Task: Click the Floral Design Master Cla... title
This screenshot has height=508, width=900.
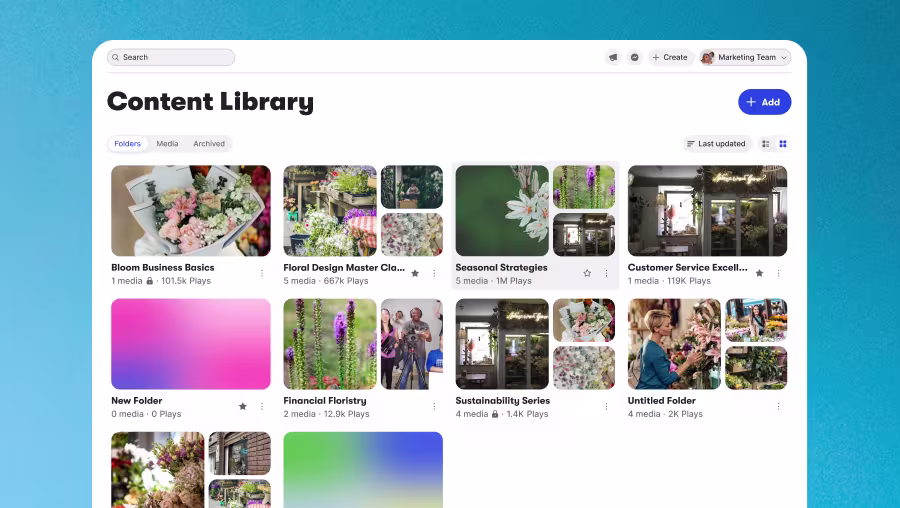Action: coord(344,267)
